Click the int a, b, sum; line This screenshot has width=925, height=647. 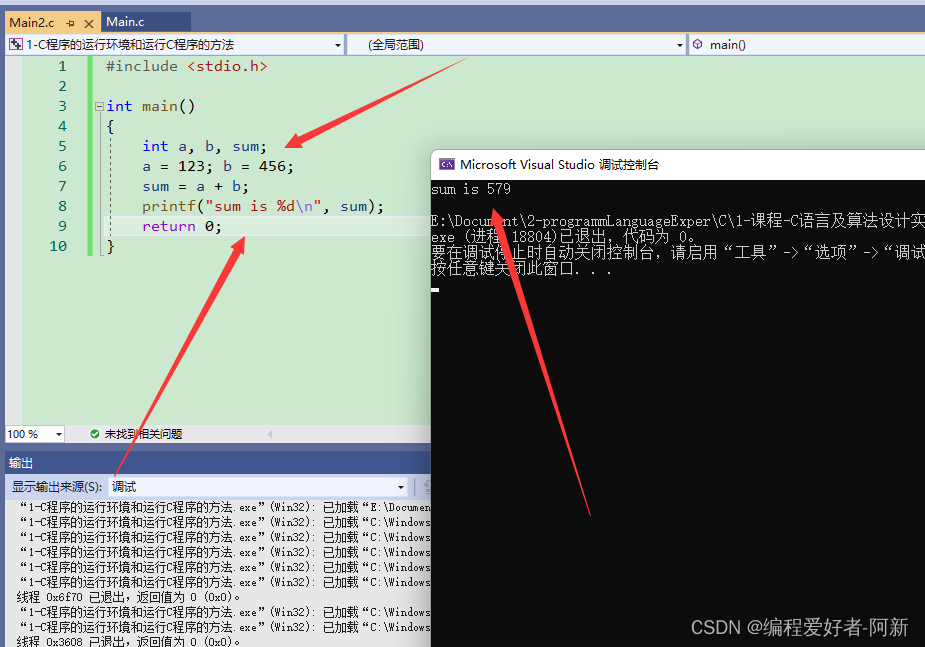coord(204,146)
